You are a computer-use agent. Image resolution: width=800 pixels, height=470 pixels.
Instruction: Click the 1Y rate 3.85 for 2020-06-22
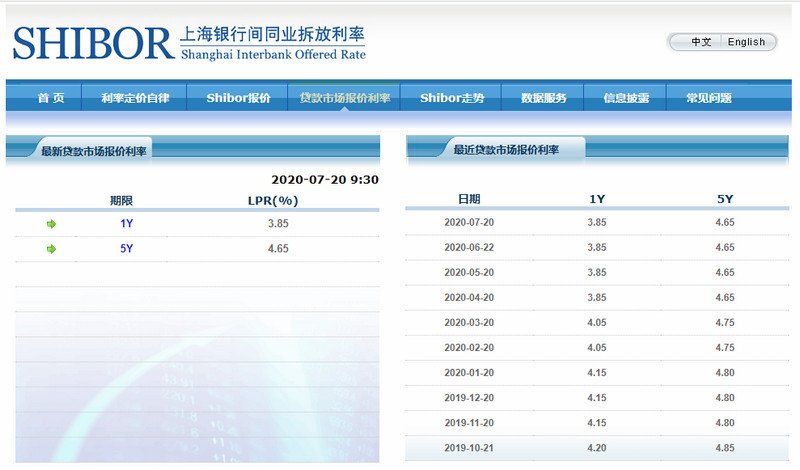pyautogui.click(x=597, y=248)
